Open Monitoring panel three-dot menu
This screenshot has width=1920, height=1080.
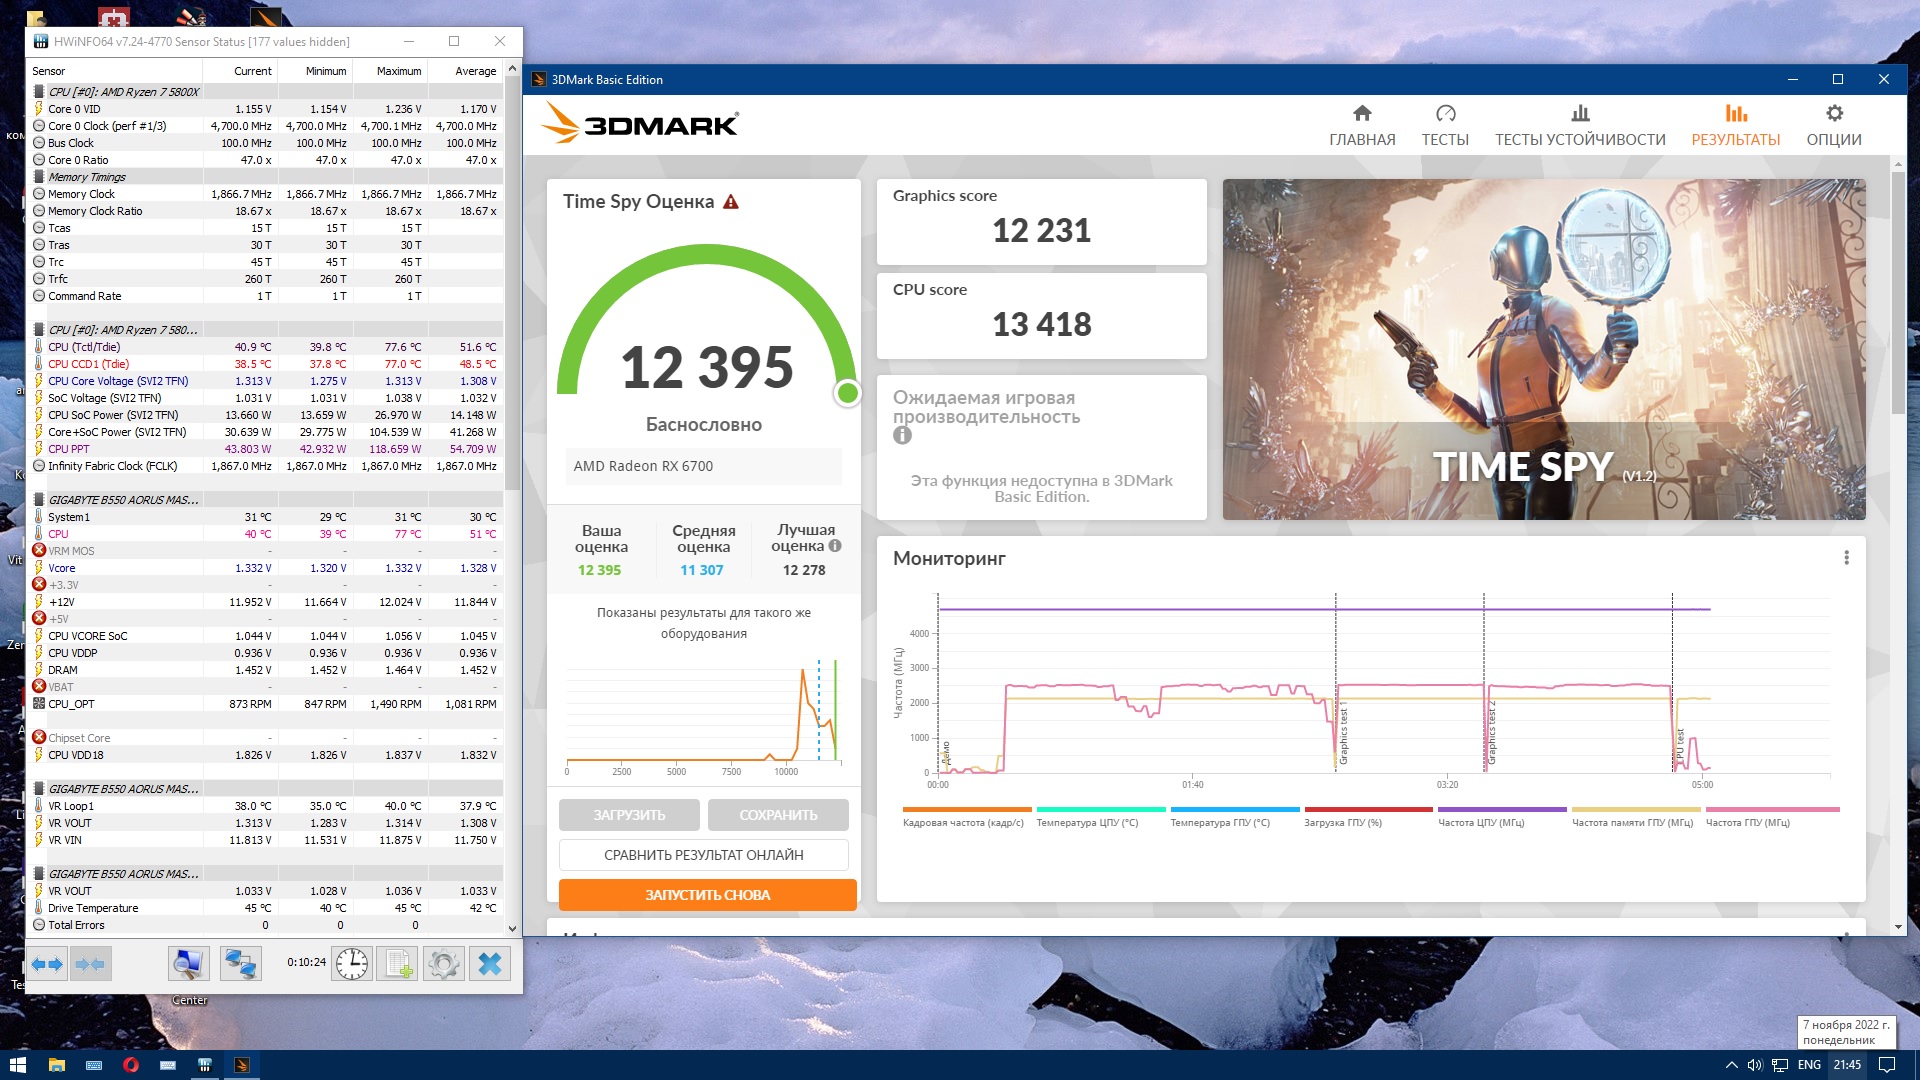click(1846, 558)
